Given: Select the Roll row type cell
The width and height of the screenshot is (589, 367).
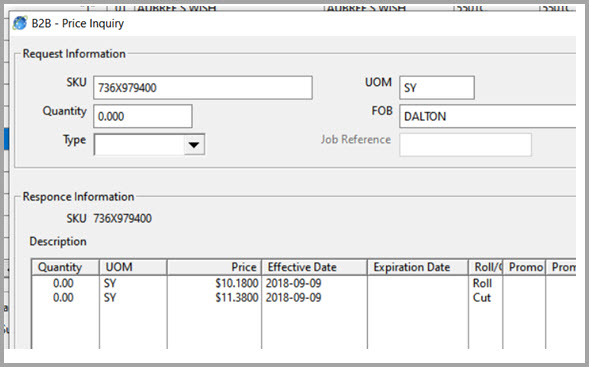Looking at the screenshot, I should point(482,283).
